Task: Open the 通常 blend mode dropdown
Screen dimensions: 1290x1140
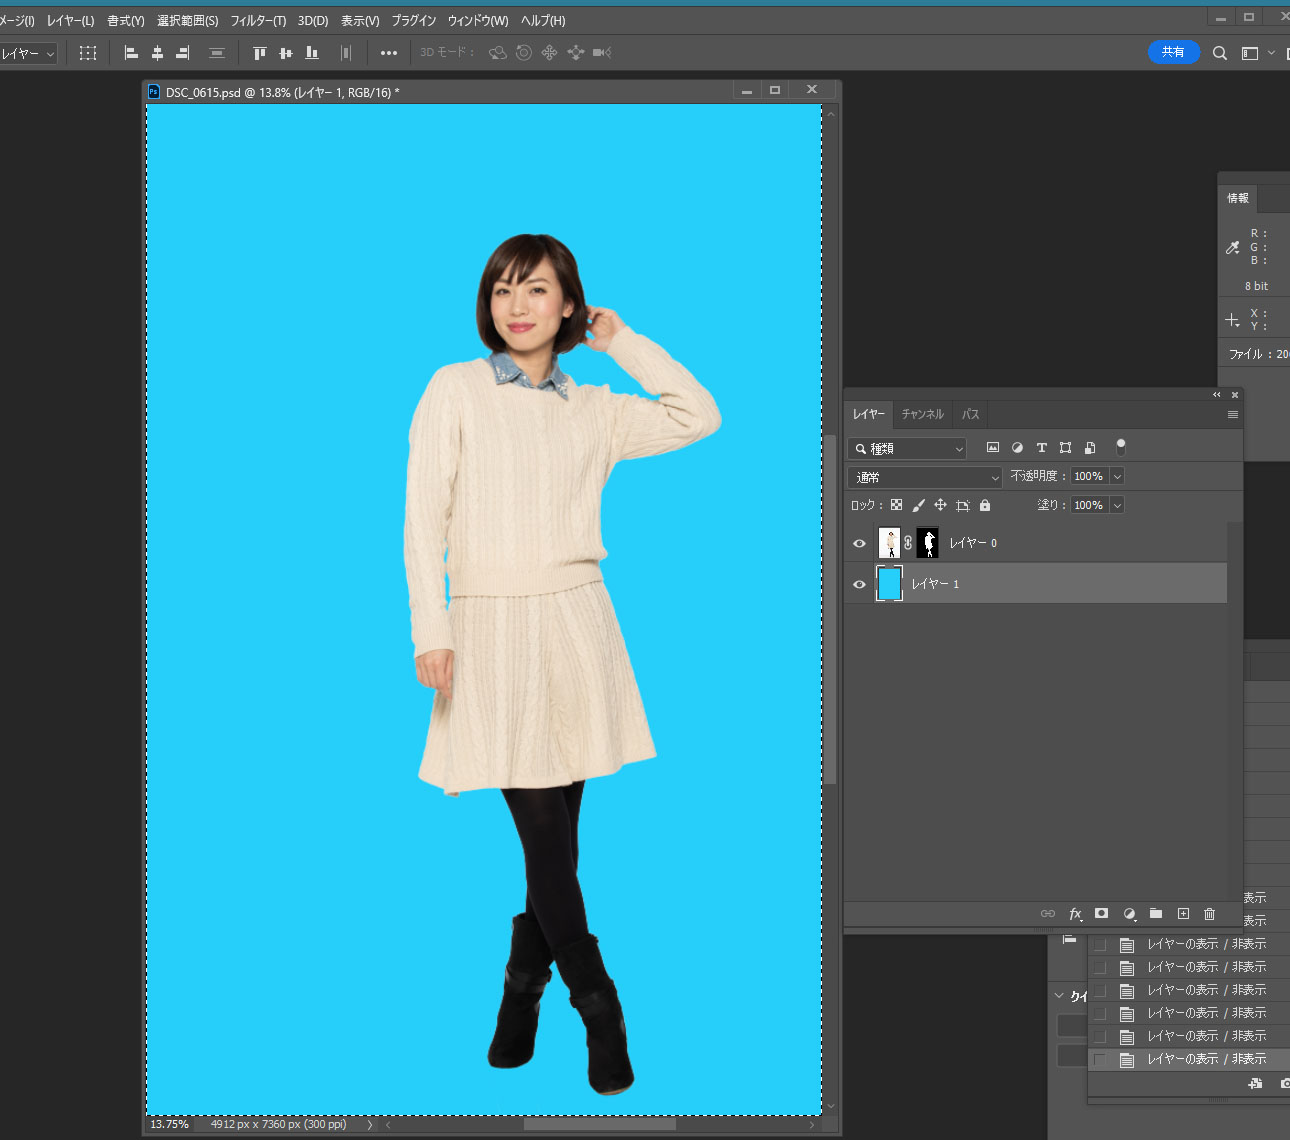Action: [924, 478]
